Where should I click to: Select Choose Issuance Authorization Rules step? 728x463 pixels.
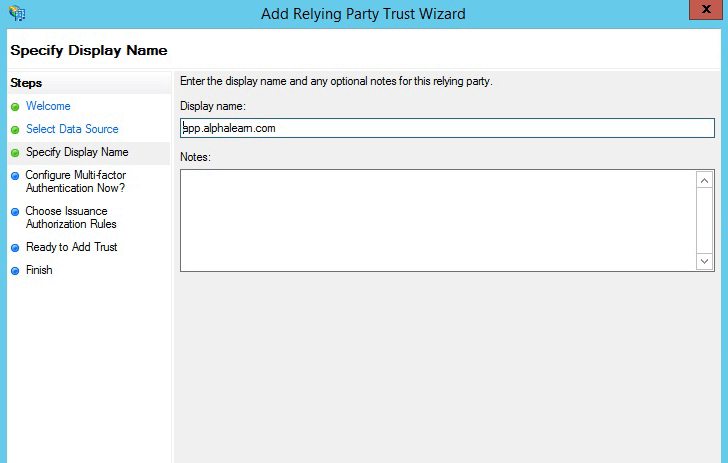(x=71, y=217)
